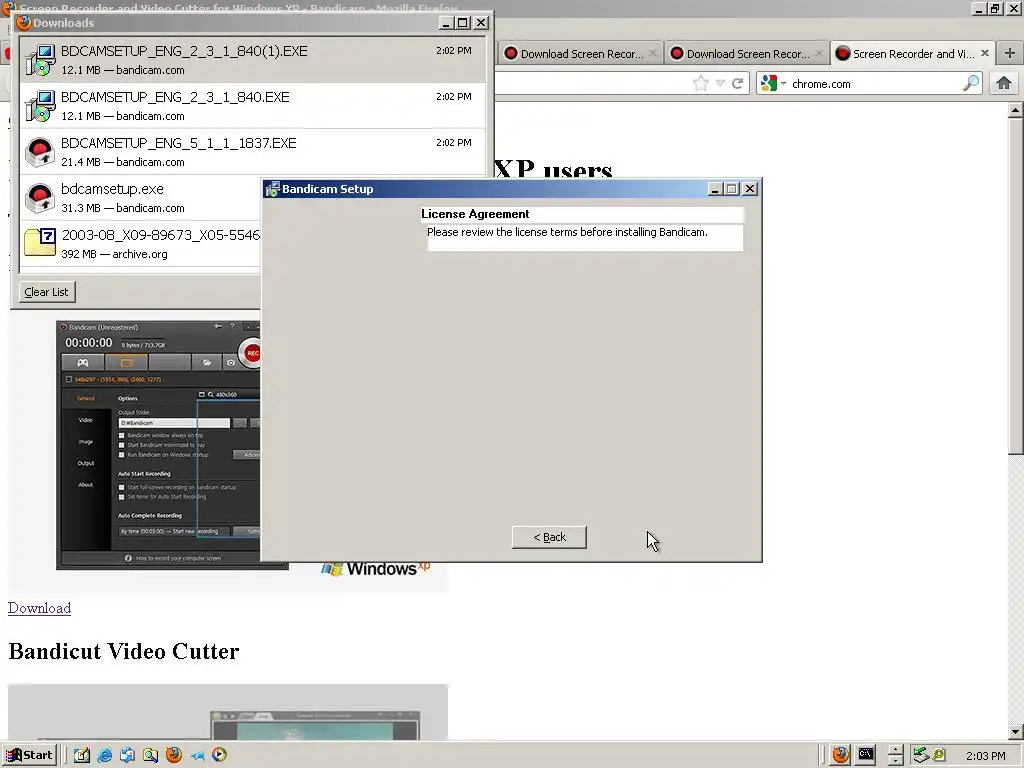
Task: Switch to command prompt taskbar button
Action: click(866, 755)
